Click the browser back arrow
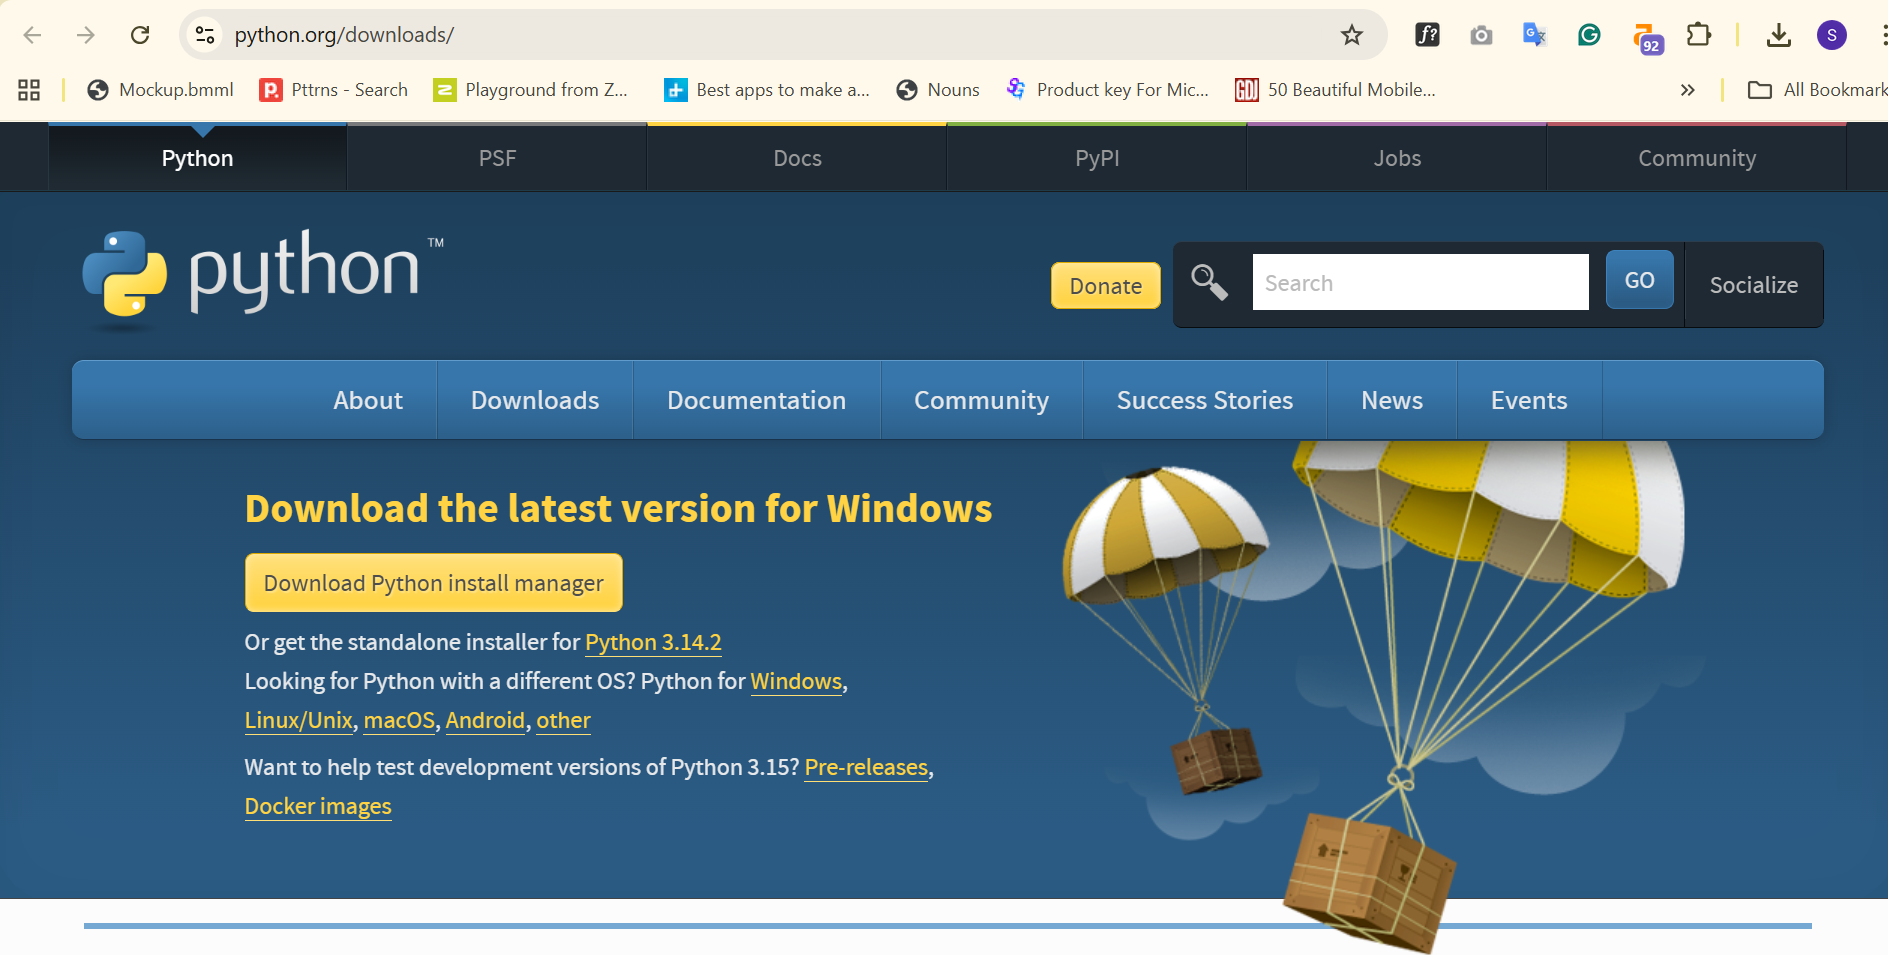Image resolution: width=1888 pixels, height=955 pixels. [32, 35]
